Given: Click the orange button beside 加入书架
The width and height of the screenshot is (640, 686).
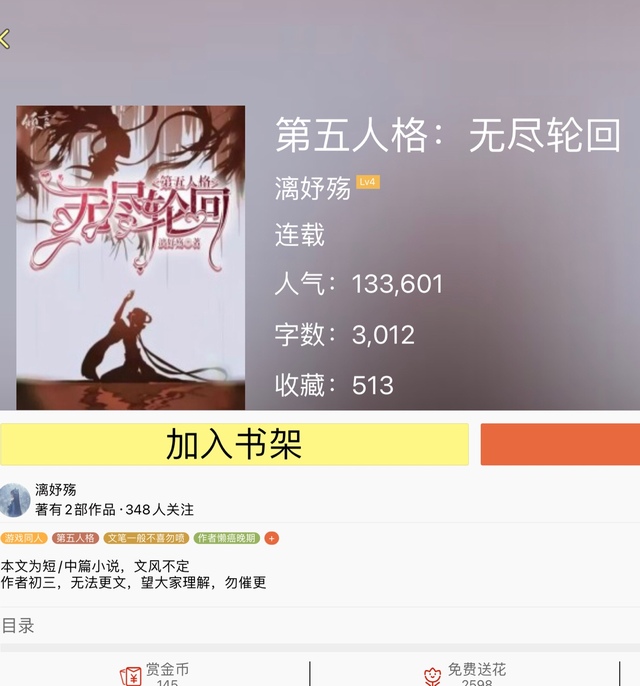Looking at the screenshot, I should 560,444.
